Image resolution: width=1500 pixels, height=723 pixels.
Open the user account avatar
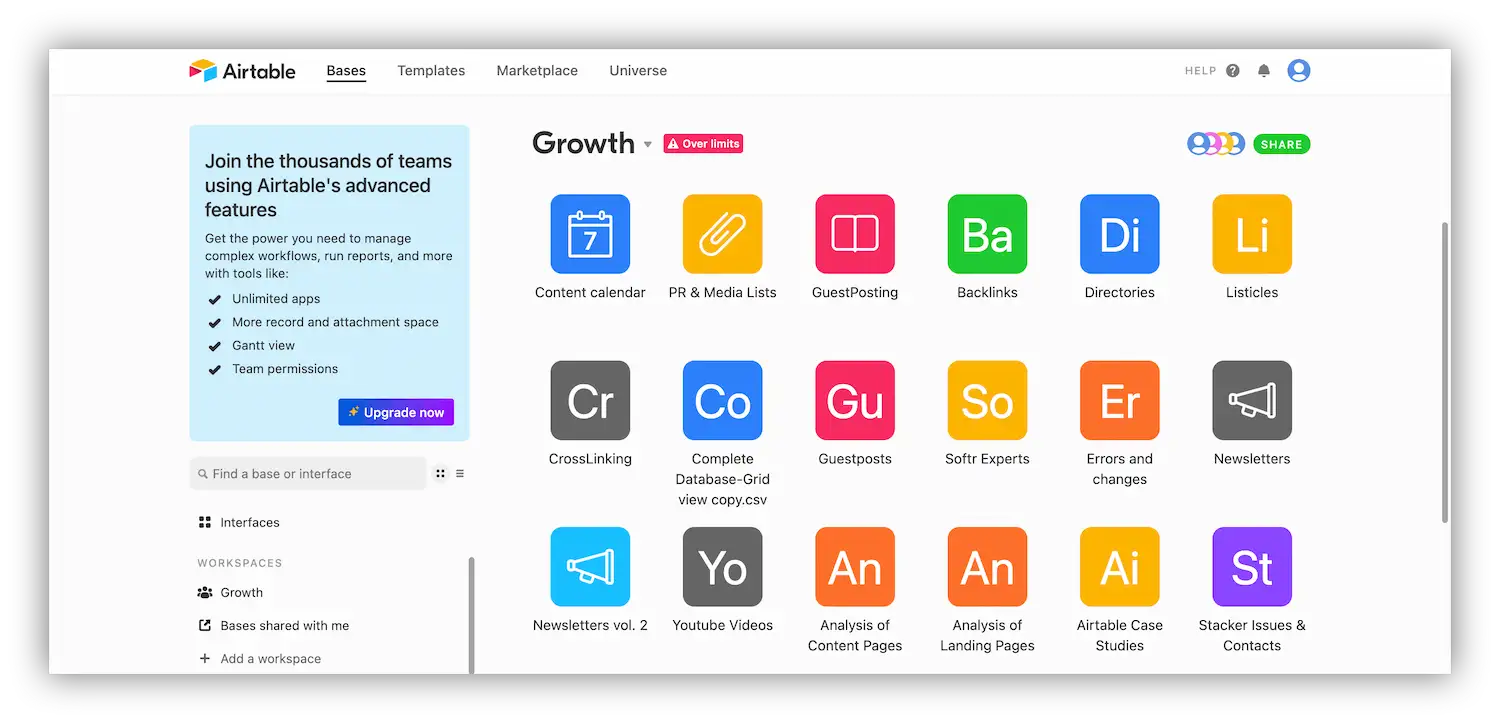(x=1299, y=70)
